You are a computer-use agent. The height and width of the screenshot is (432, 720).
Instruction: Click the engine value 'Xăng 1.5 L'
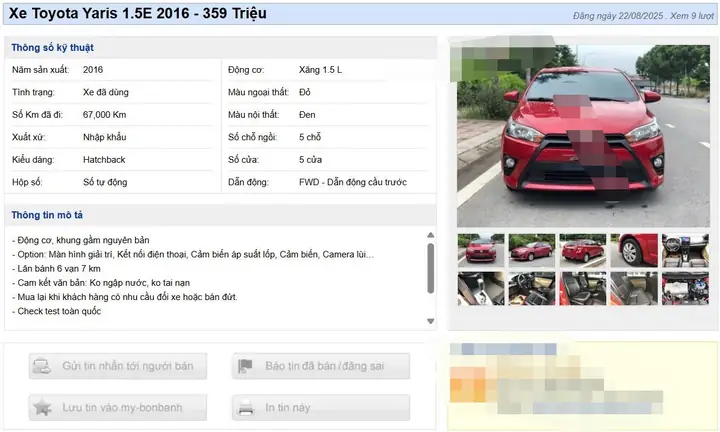tap(320, 70)
